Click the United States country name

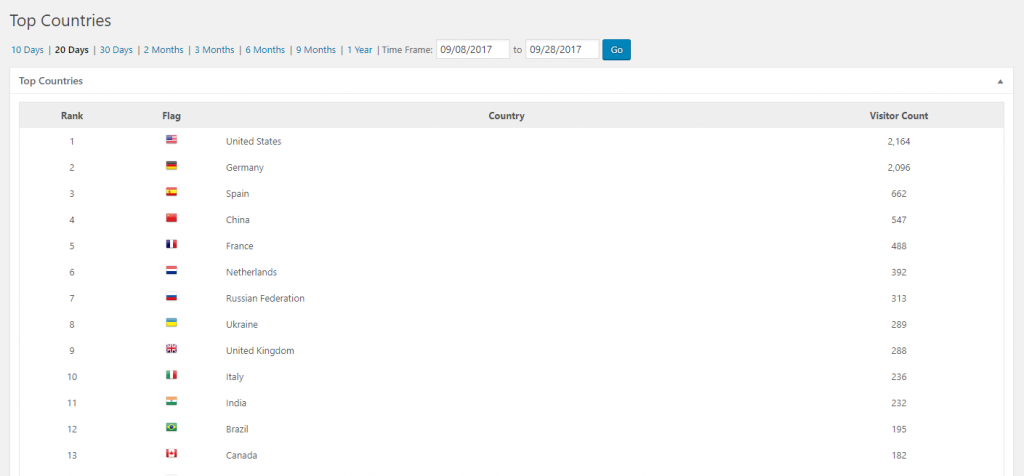pos(253,141)
